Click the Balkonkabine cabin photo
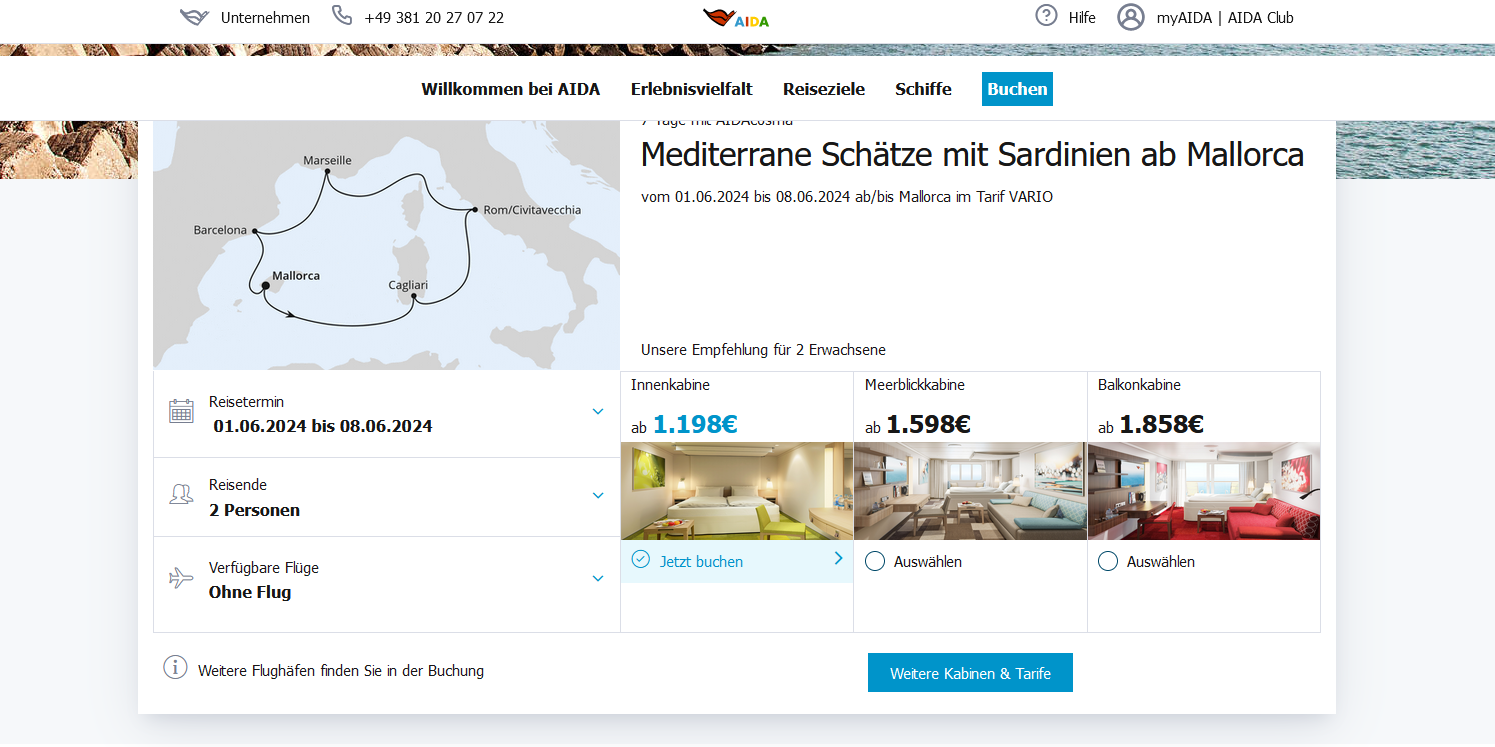This screenshot has height=747, width=1495. pos(1204,491)
